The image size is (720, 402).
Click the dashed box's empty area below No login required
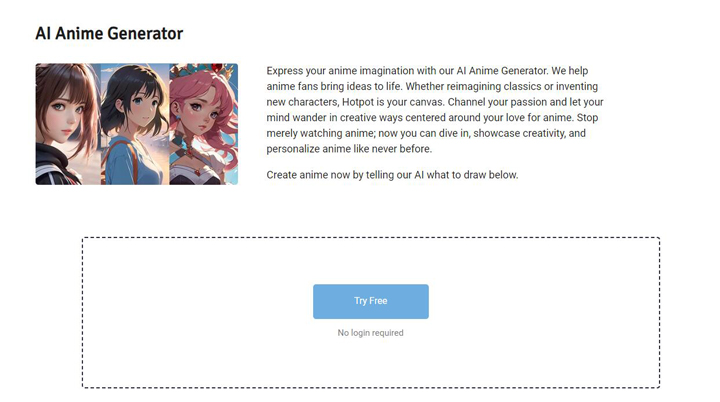point(371,363)
